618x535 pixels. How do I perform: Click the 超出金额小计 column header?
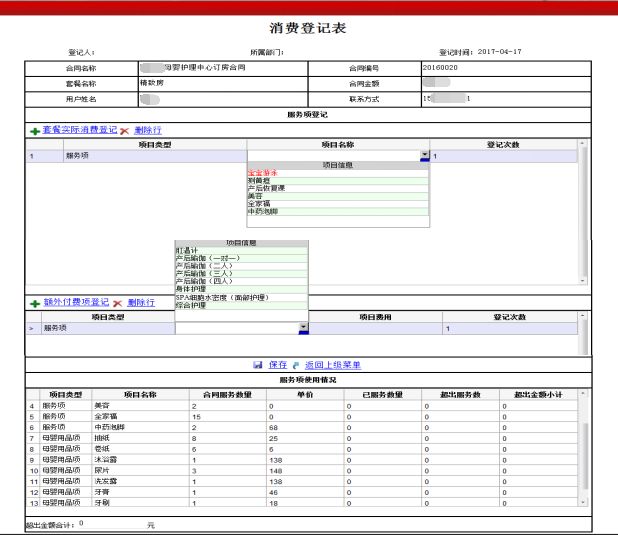[538, 395]
